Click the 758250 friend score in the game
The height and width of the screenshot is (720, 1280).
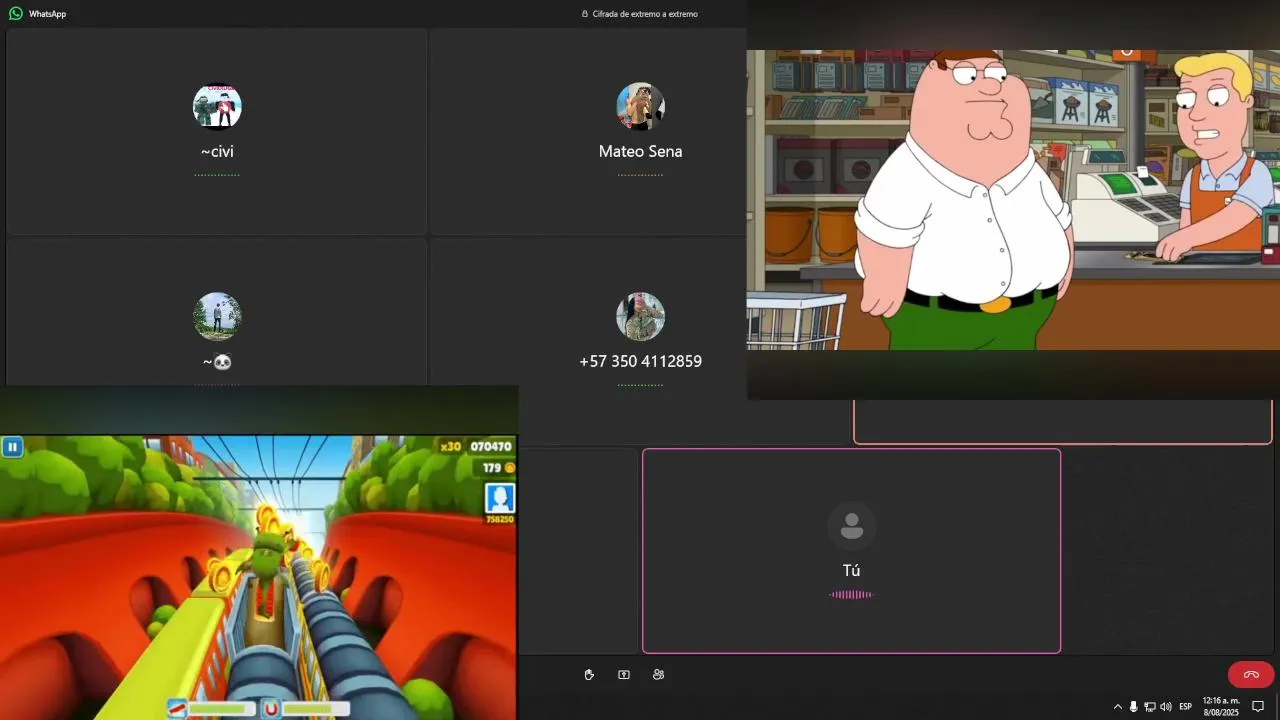[x=500, y=519]
